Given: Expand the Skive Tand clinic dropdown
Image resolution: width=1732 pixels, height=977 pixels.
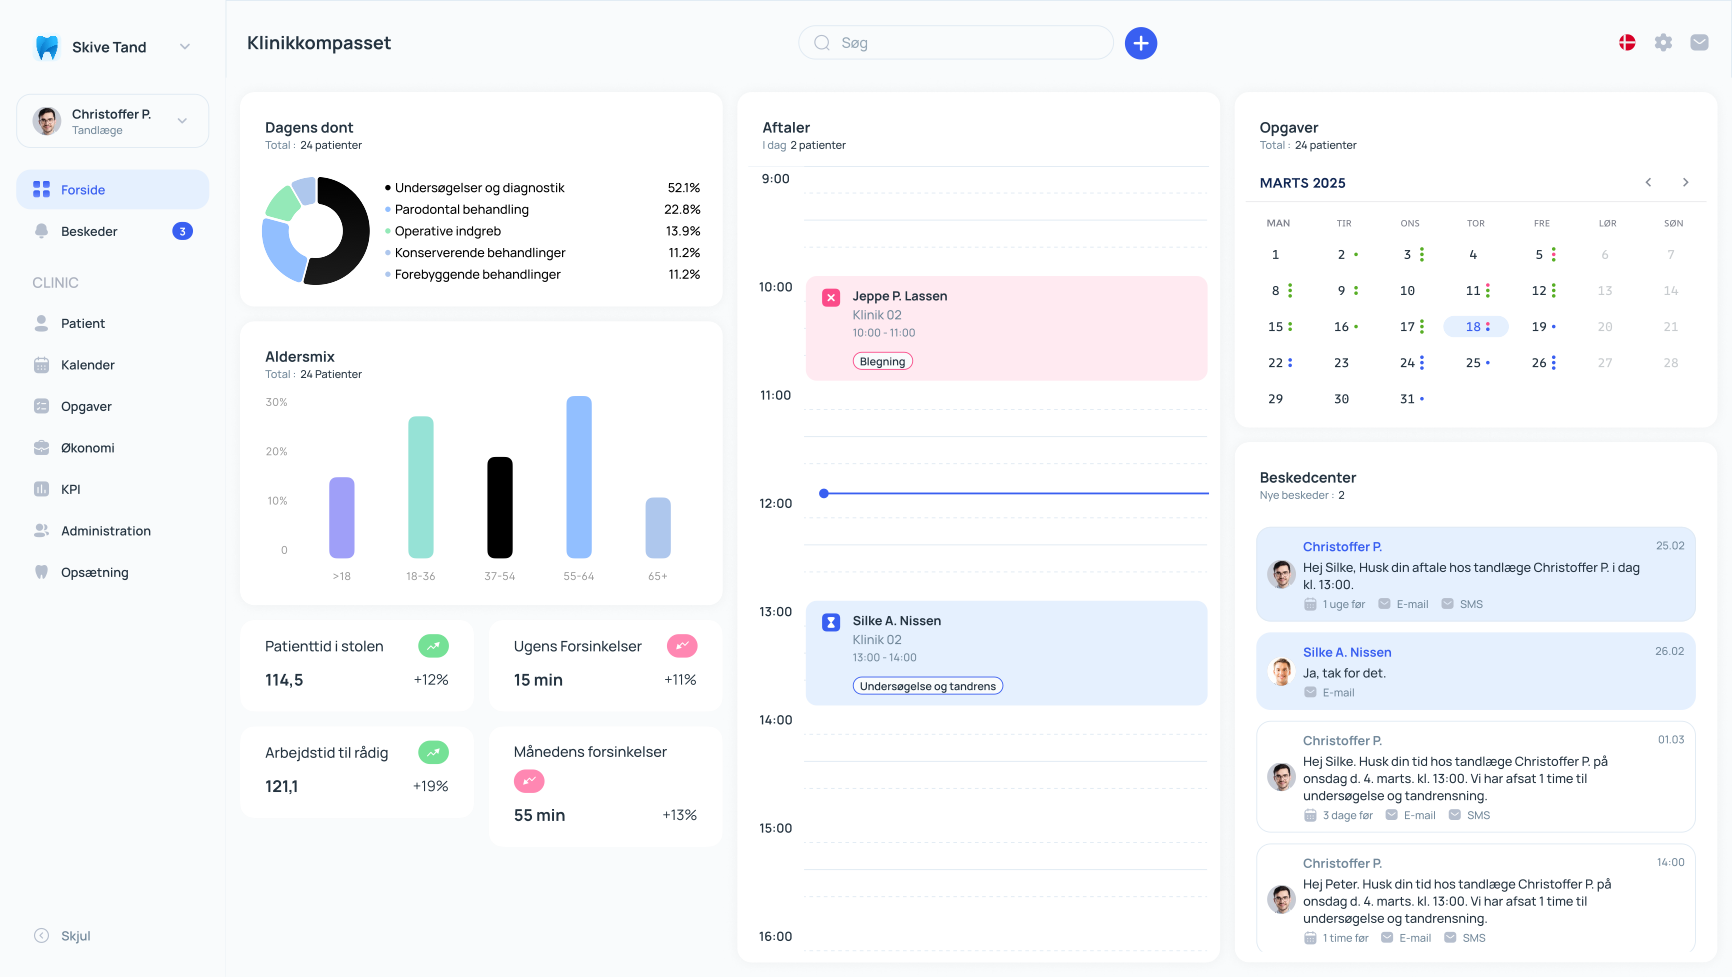Looking at the screenshot, I should pyautogui.click(x=185, y=47).
